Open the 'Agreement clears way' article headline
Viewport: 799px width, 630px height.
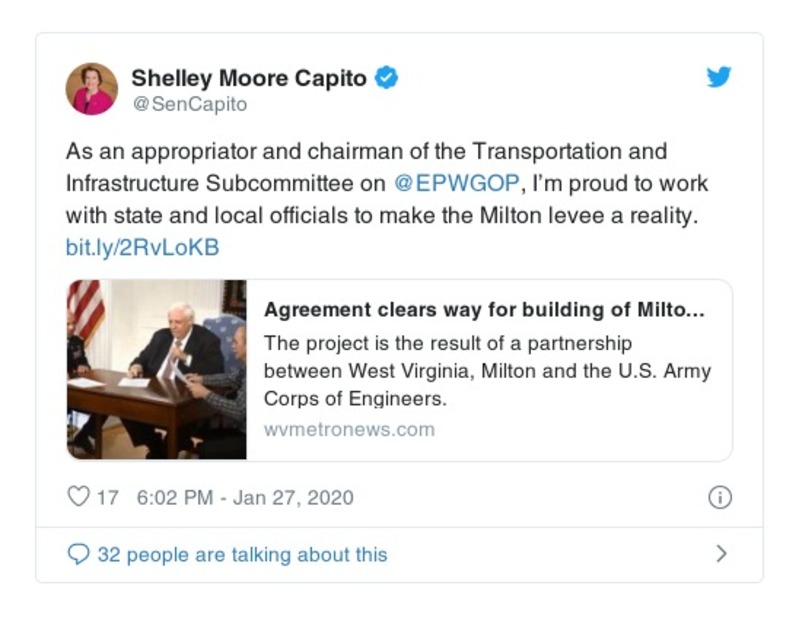click(484, 310)
